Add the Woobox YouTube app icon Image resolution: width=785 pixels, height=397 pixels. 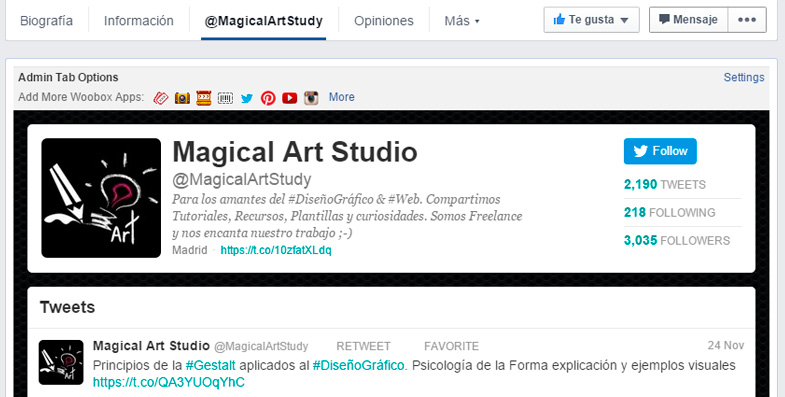[289, 98]
